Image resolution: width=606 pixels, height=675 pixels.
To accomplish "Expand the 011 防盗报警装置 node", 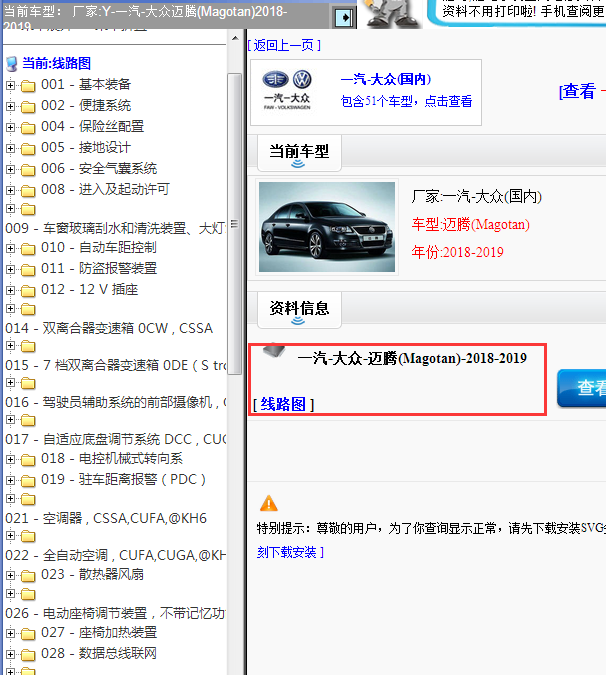I will pyautogui.click(x=10, y=269).
